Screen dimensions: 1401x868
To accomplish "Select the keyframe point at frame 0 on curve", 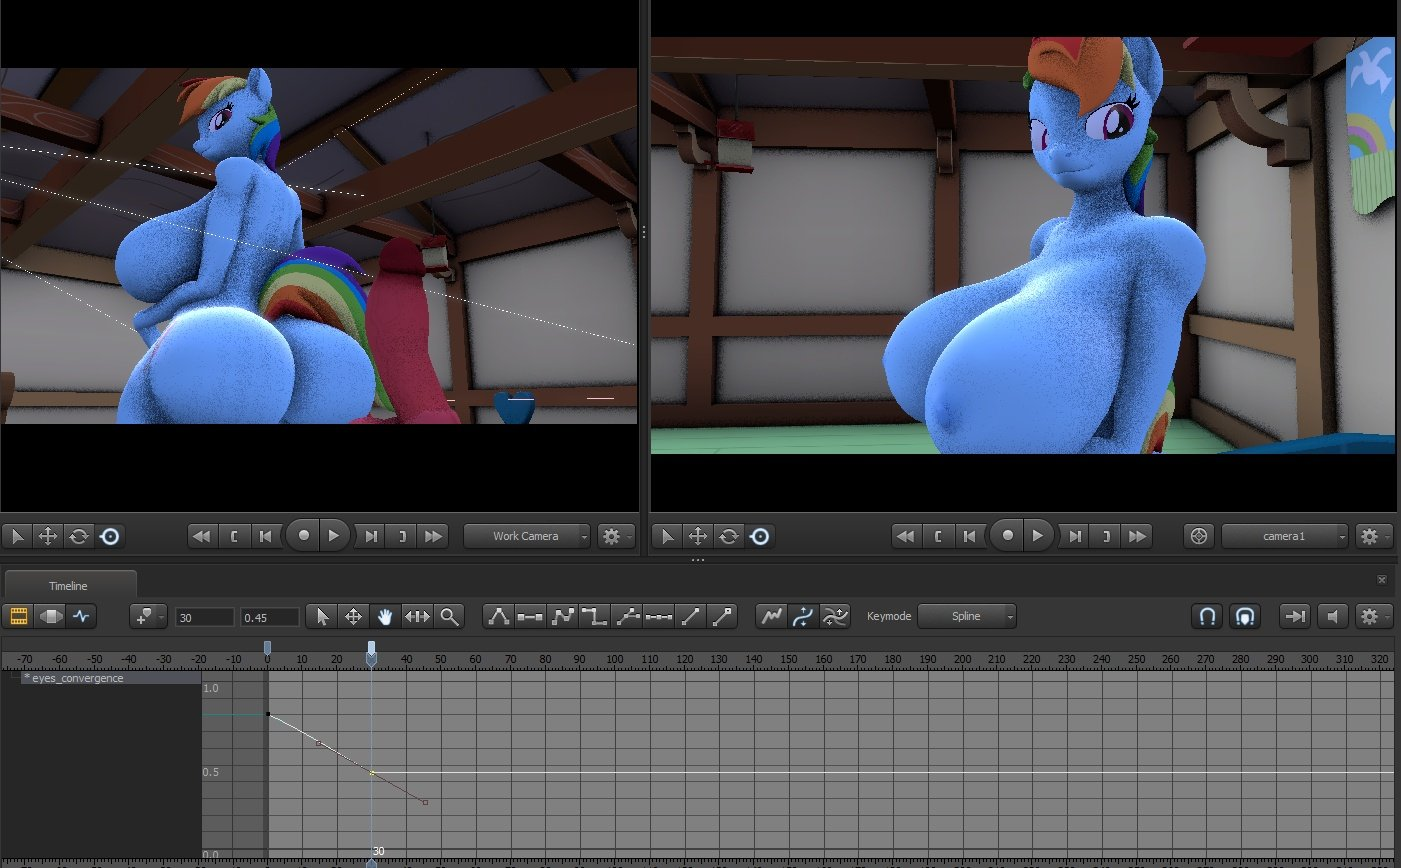I will click(x=268, y=714).
